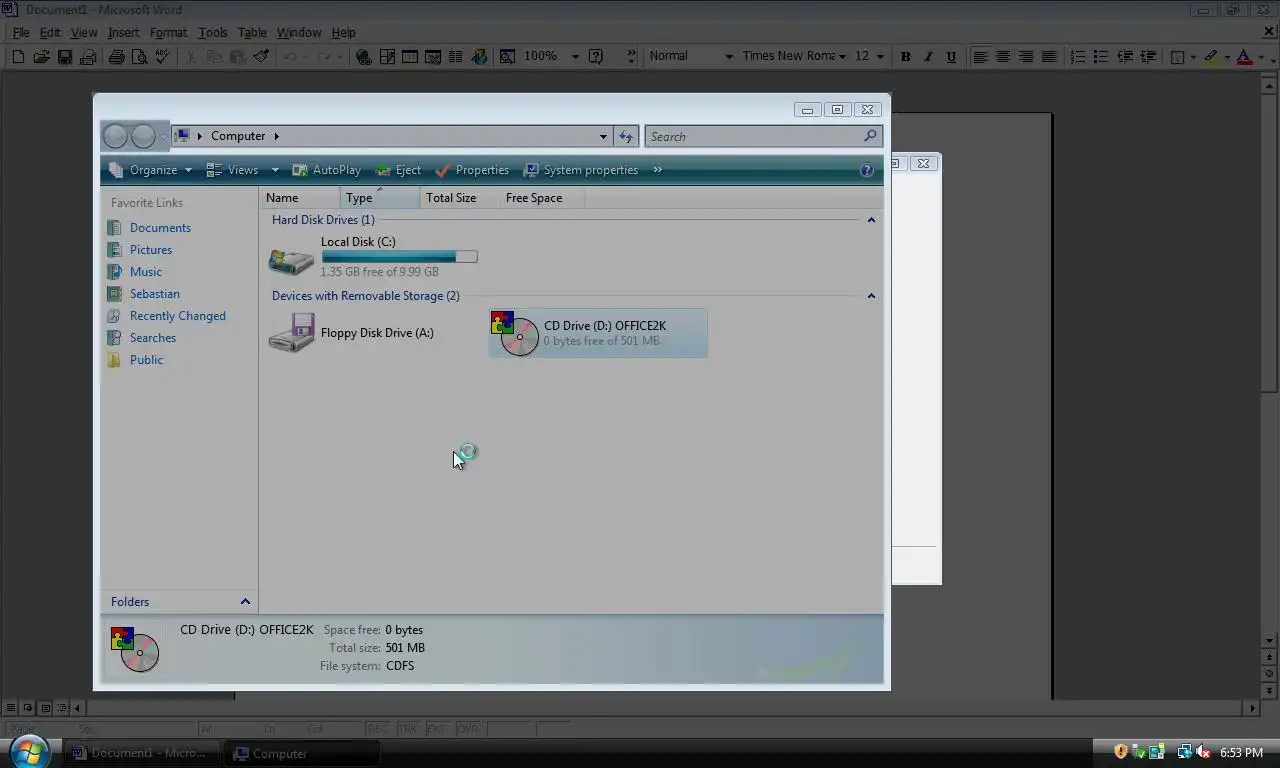Click the Drawing toolbar icon
1280x768 pixels.
click(479, 57)
